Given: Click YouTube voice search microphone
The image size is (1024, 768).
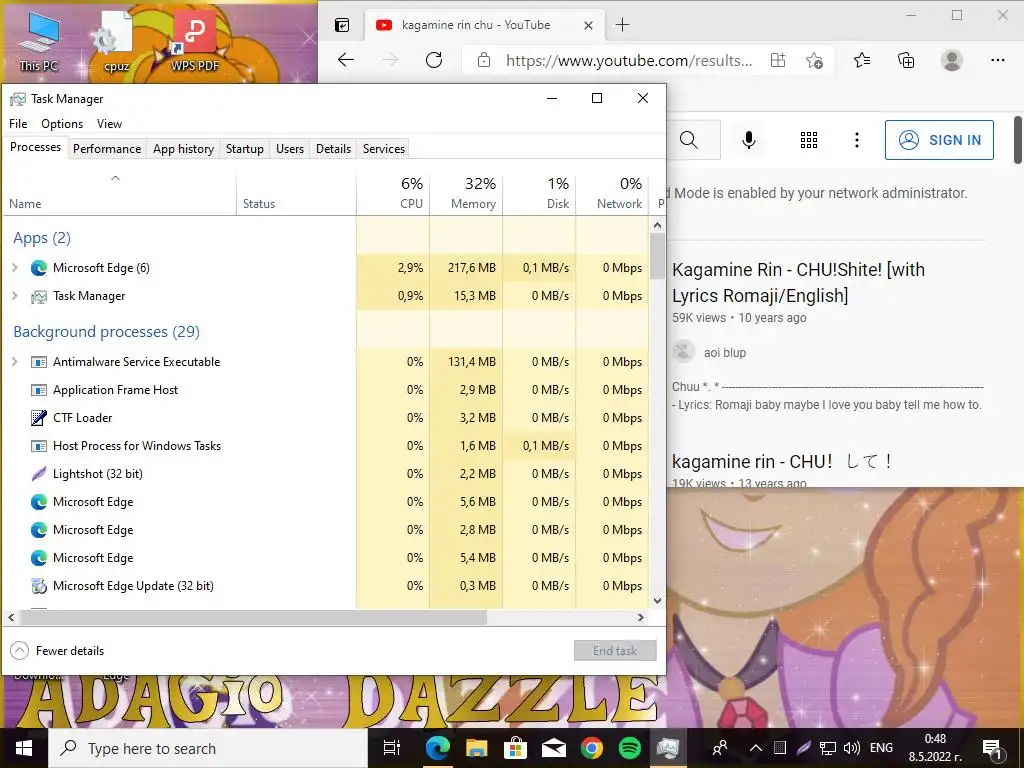Looking at the screenshot, I should tap(749, 140).
